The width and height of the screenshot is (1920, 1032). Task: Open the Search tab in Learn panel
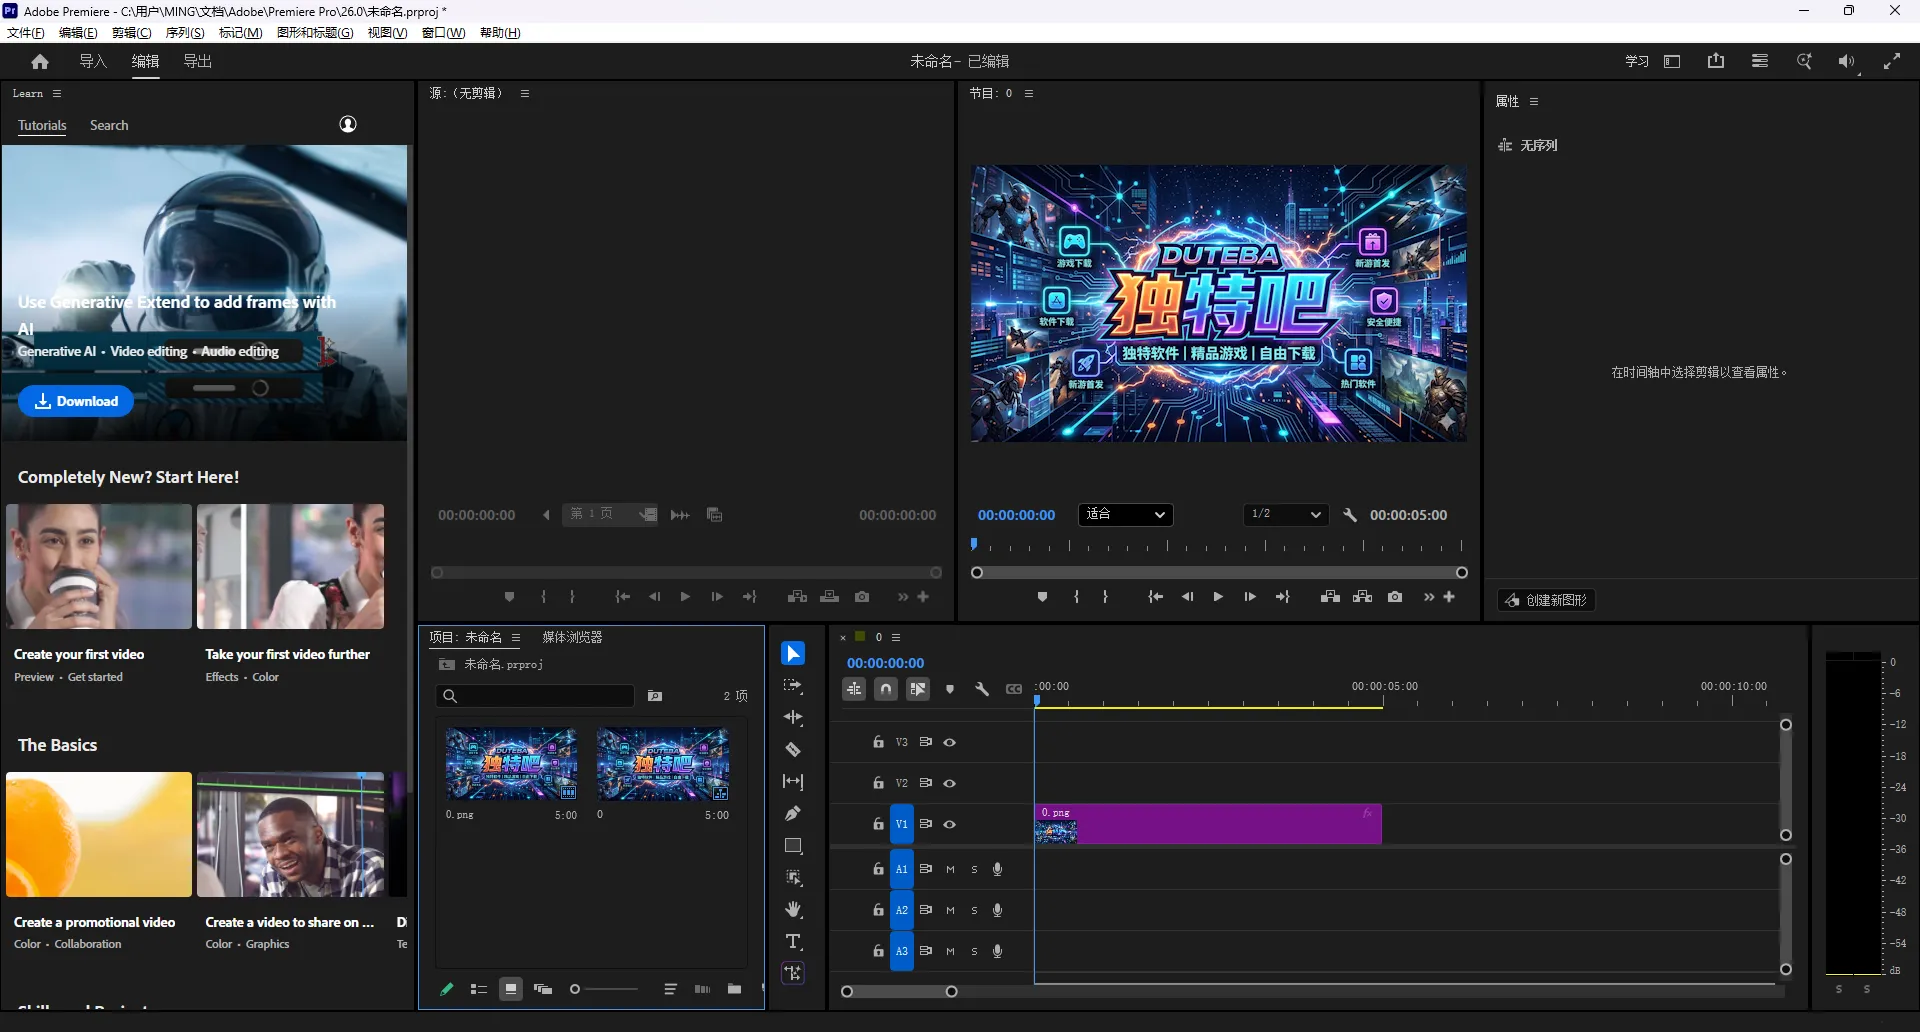(x=109, y=125)
